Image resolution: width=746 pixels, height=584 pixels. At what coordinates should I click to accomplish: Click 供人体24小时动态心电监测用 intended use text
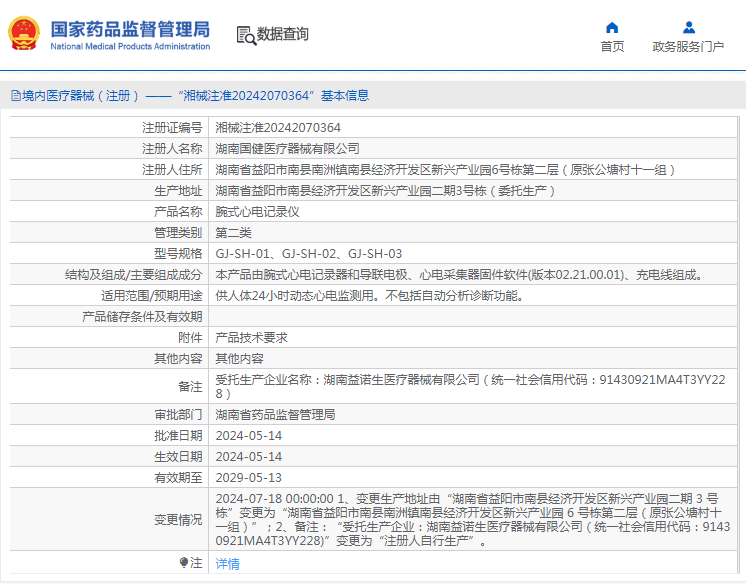coord(294,296)
